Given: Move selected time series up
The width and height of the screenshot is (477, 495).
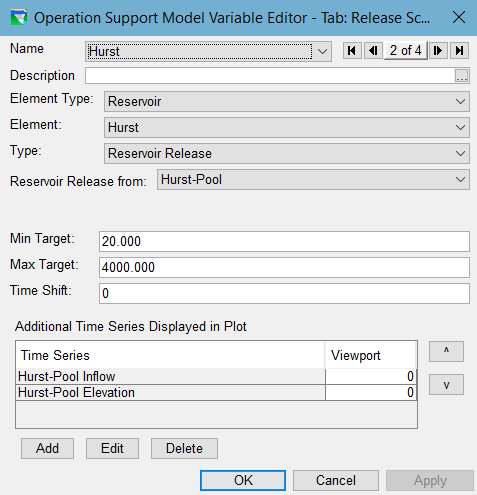Looking at the screenshot, I should click(x=446, y=351).
